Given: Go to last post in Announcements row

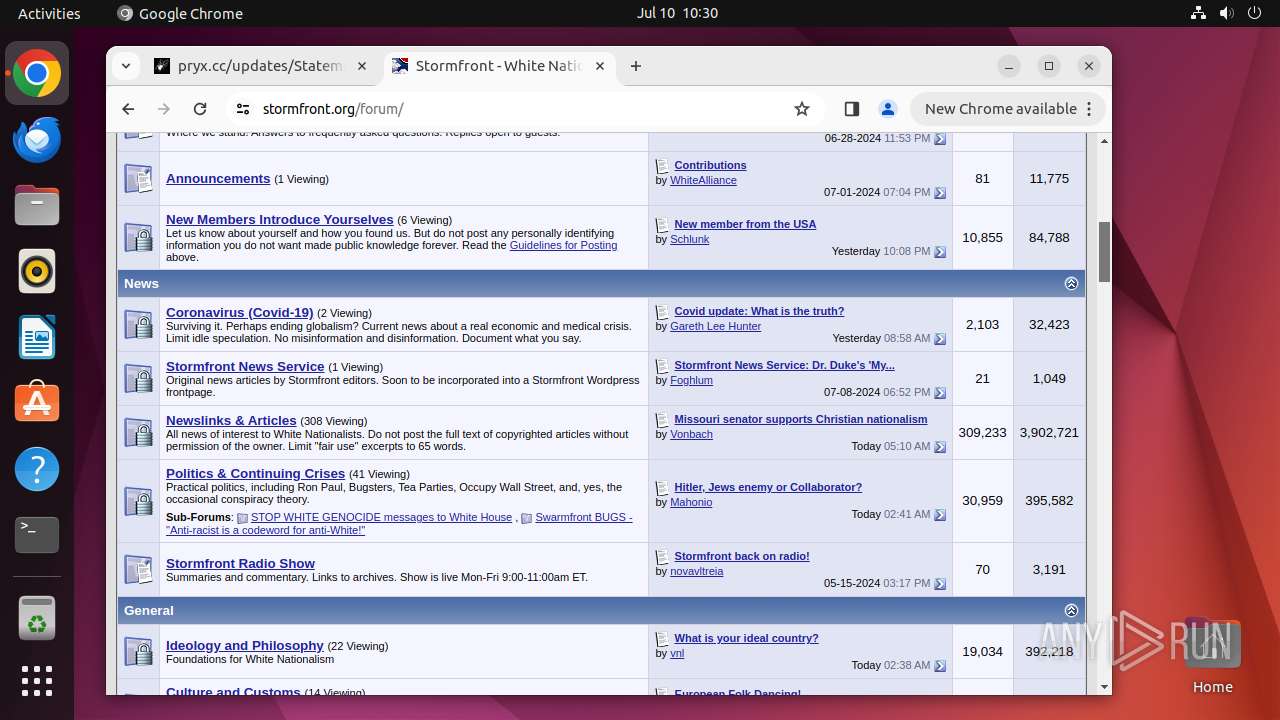Looking at the screenshot, I should [940, 193].
